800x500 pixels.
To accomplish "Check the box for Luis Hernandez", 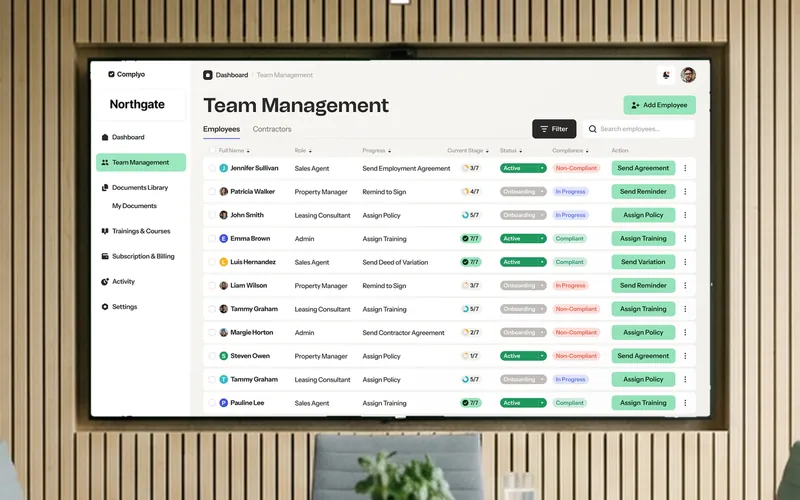I will [x=212, y=262].
